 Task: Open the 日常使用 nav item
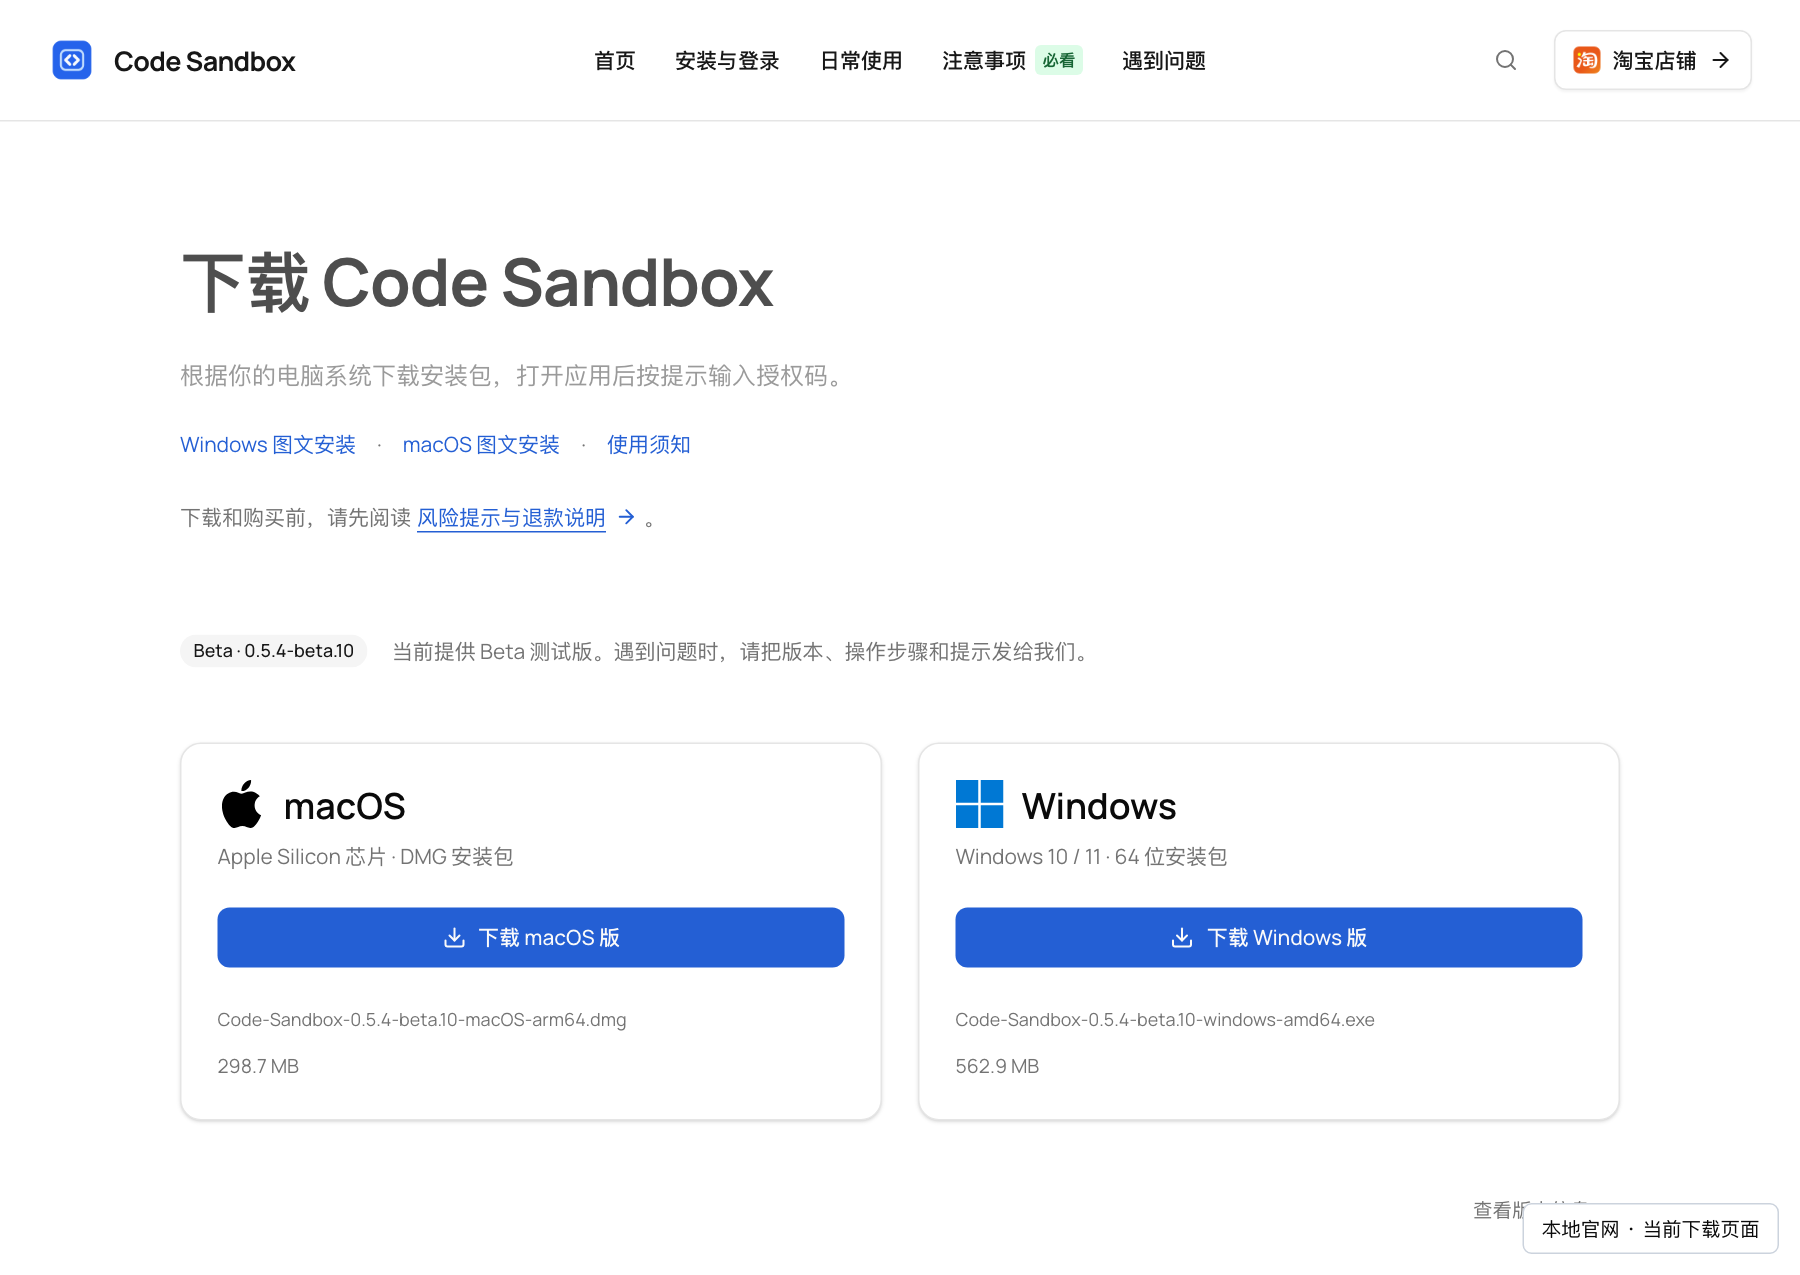pyautogui.click(x=861, y=61)
